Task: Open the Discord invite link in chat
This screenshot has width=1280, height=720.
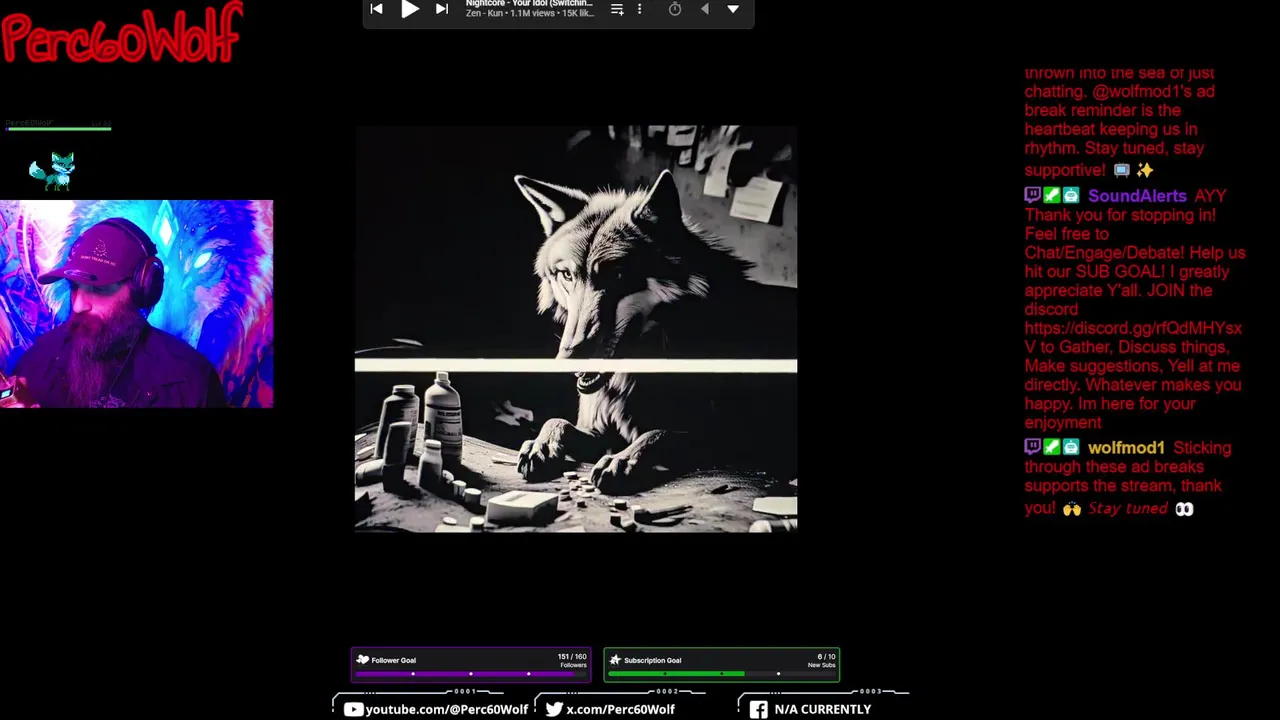Action: pos(1133,337)
